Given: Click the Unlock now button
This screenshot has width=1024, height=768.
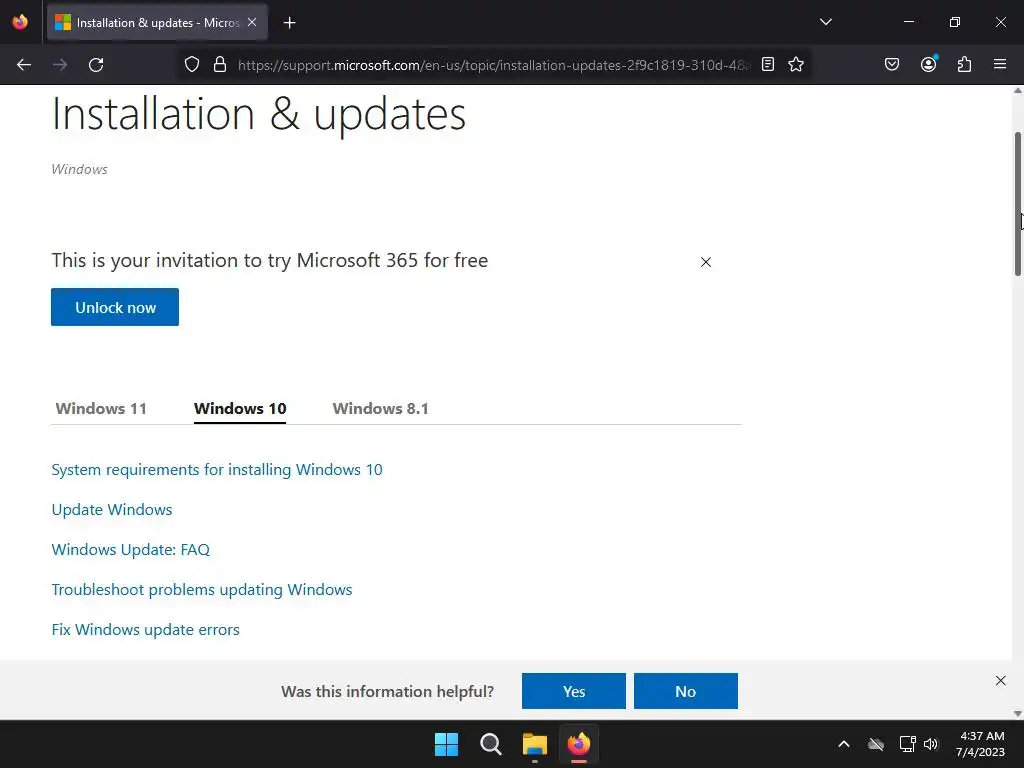Looking at the screenshot, I should (115, 307).
